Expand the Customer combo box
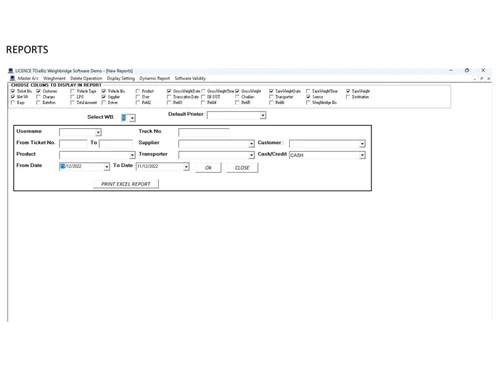500x375 pixels. [362, 144]
